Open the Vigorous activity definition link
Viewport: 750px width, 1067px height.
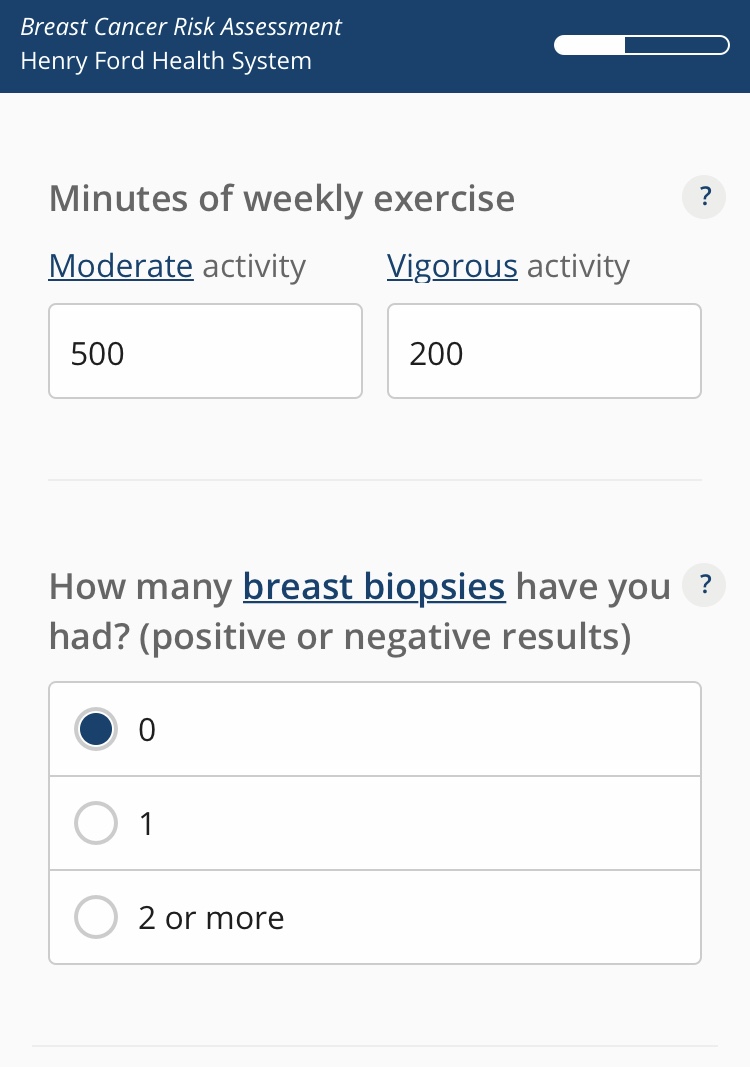[x=452, y=266]
